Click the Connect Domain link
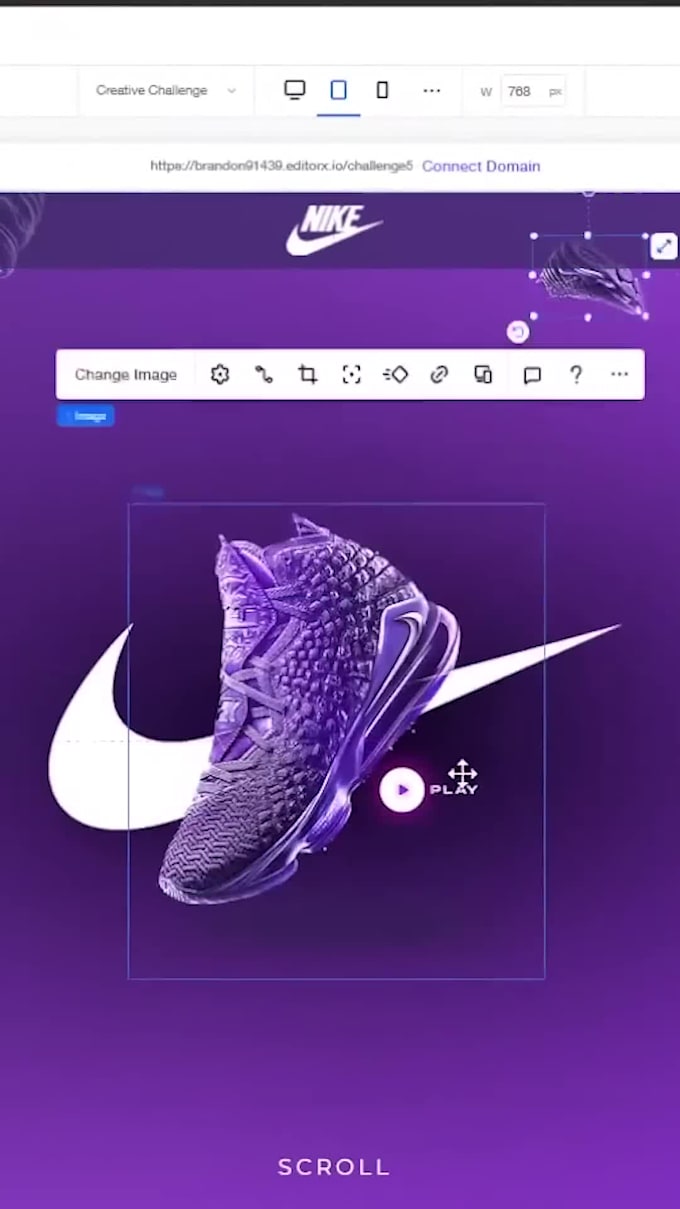The height and width of the screenshot is (1209, 680). coord(481,166)
